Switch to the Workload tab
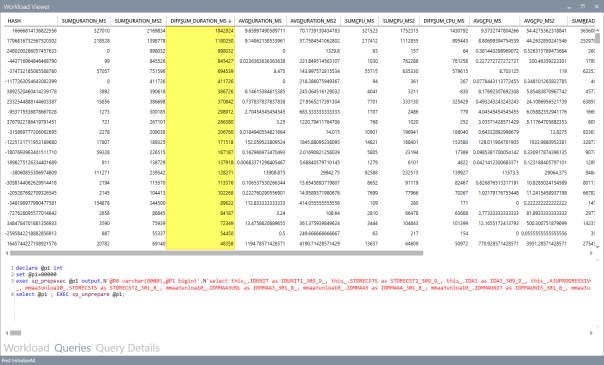This screenshot has height=365, width=604. coord(27,348)
